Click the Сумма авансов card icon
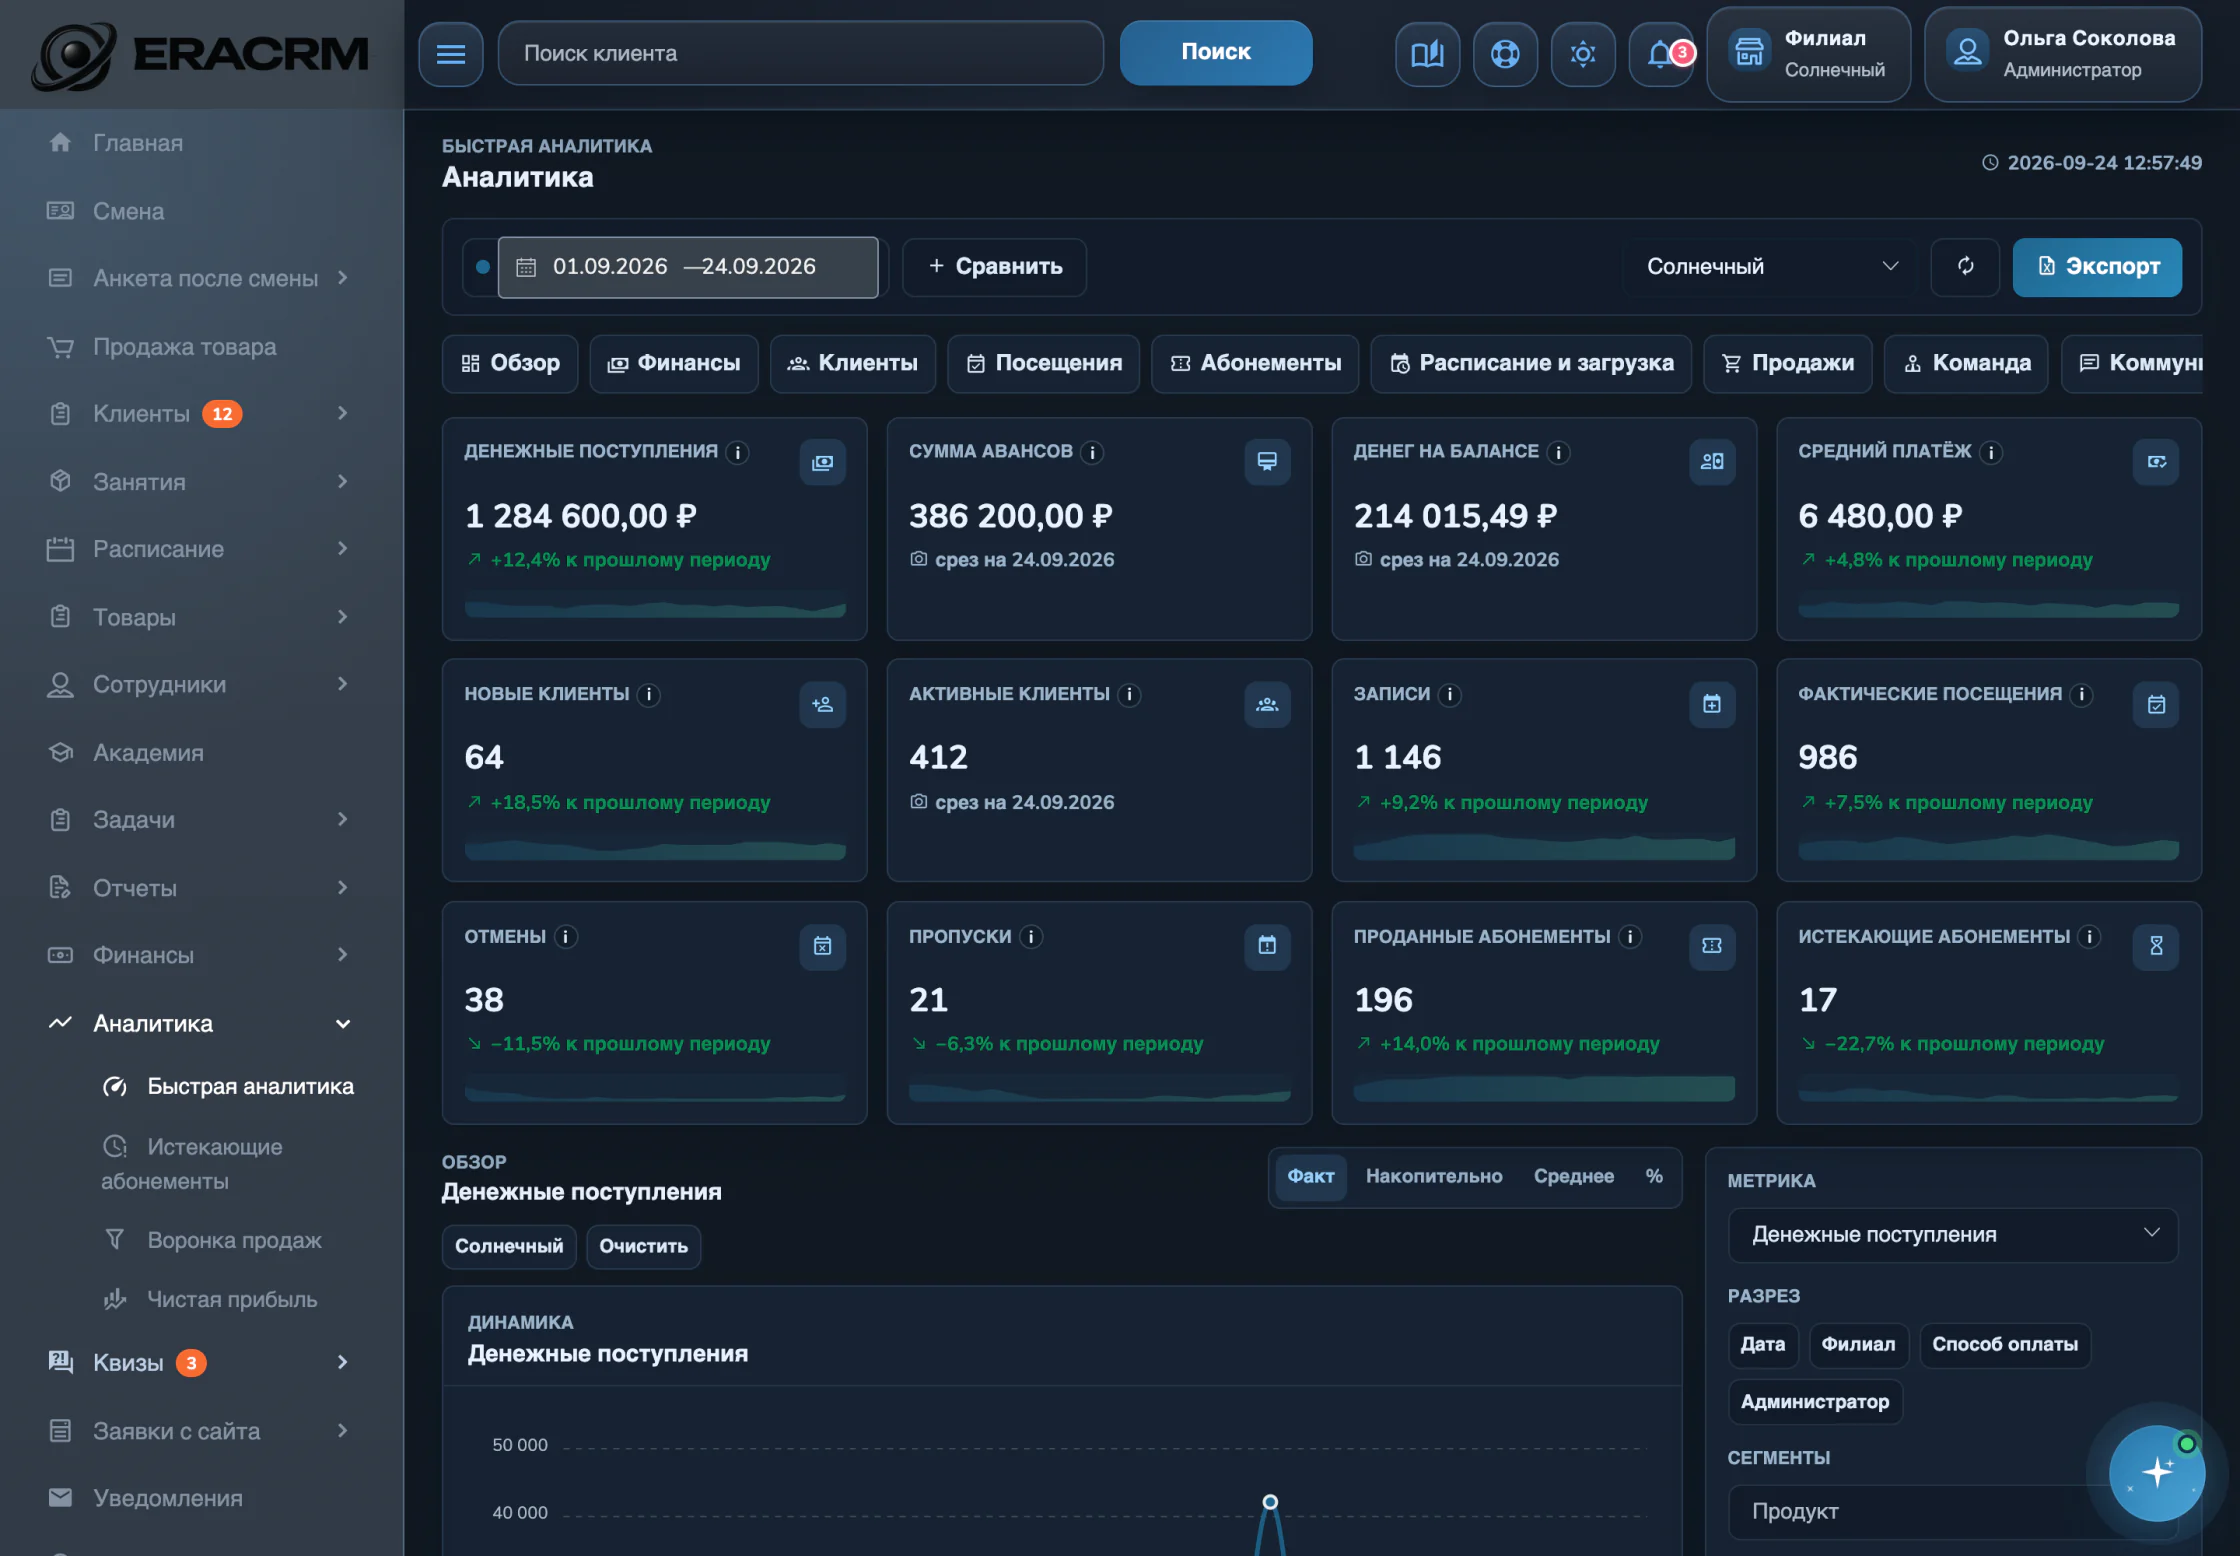The height and width of the screenshot is (1556, 2240). click(x=1267, y=462)
